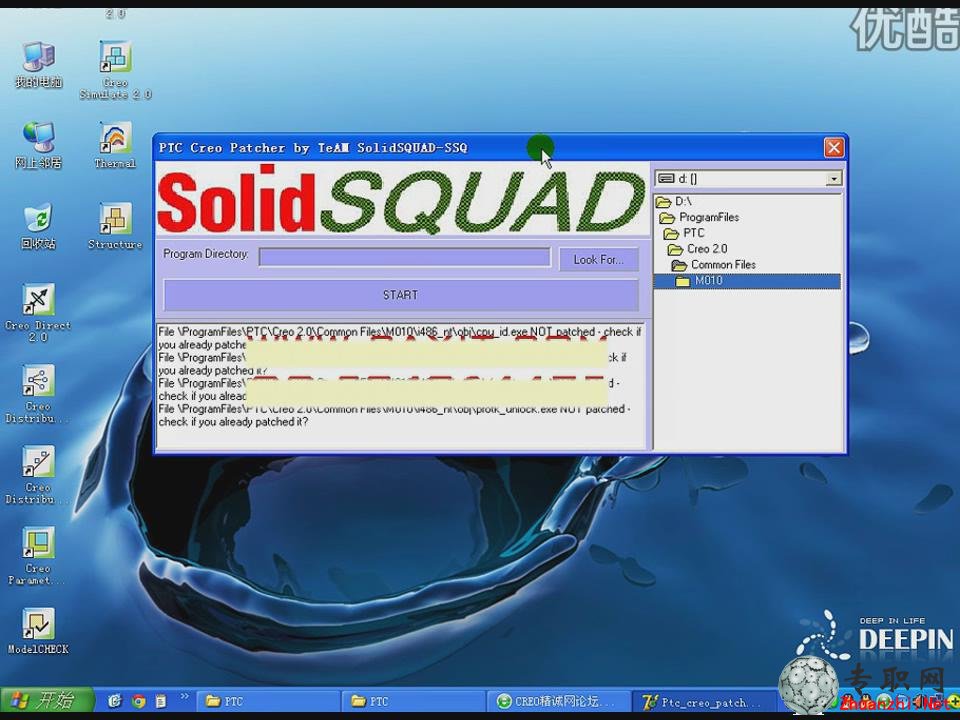Click the log line mentioning protk_unlock.exe
This screenshot has width=960, height=720.
point(394,415)
